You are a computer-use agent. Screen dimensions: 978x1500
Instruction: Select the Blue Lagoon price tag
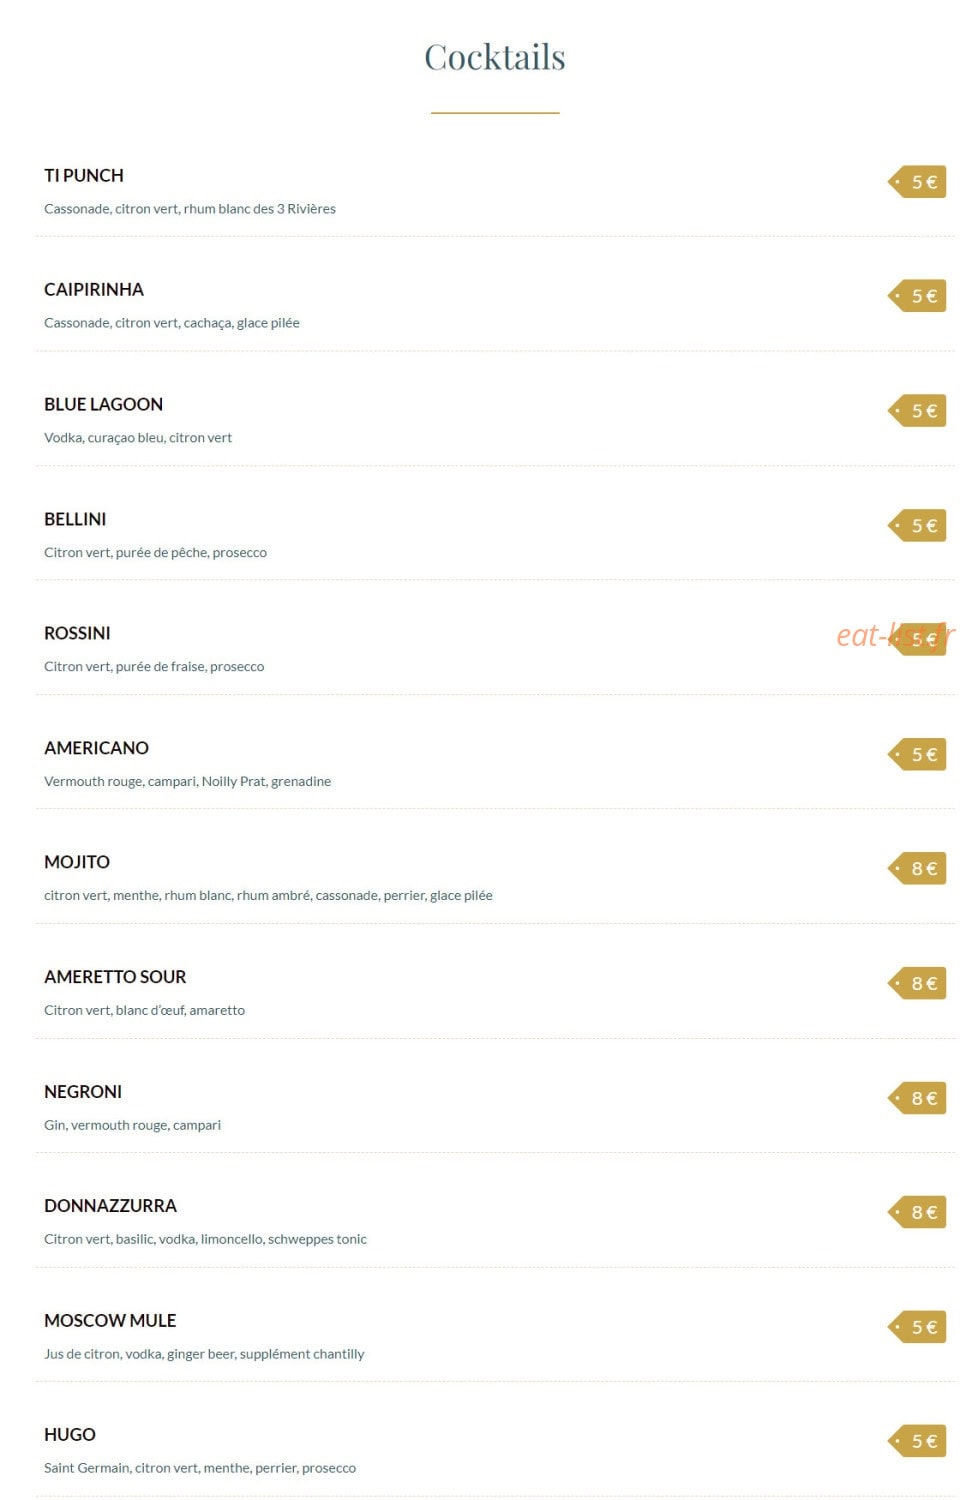[917, 411]
